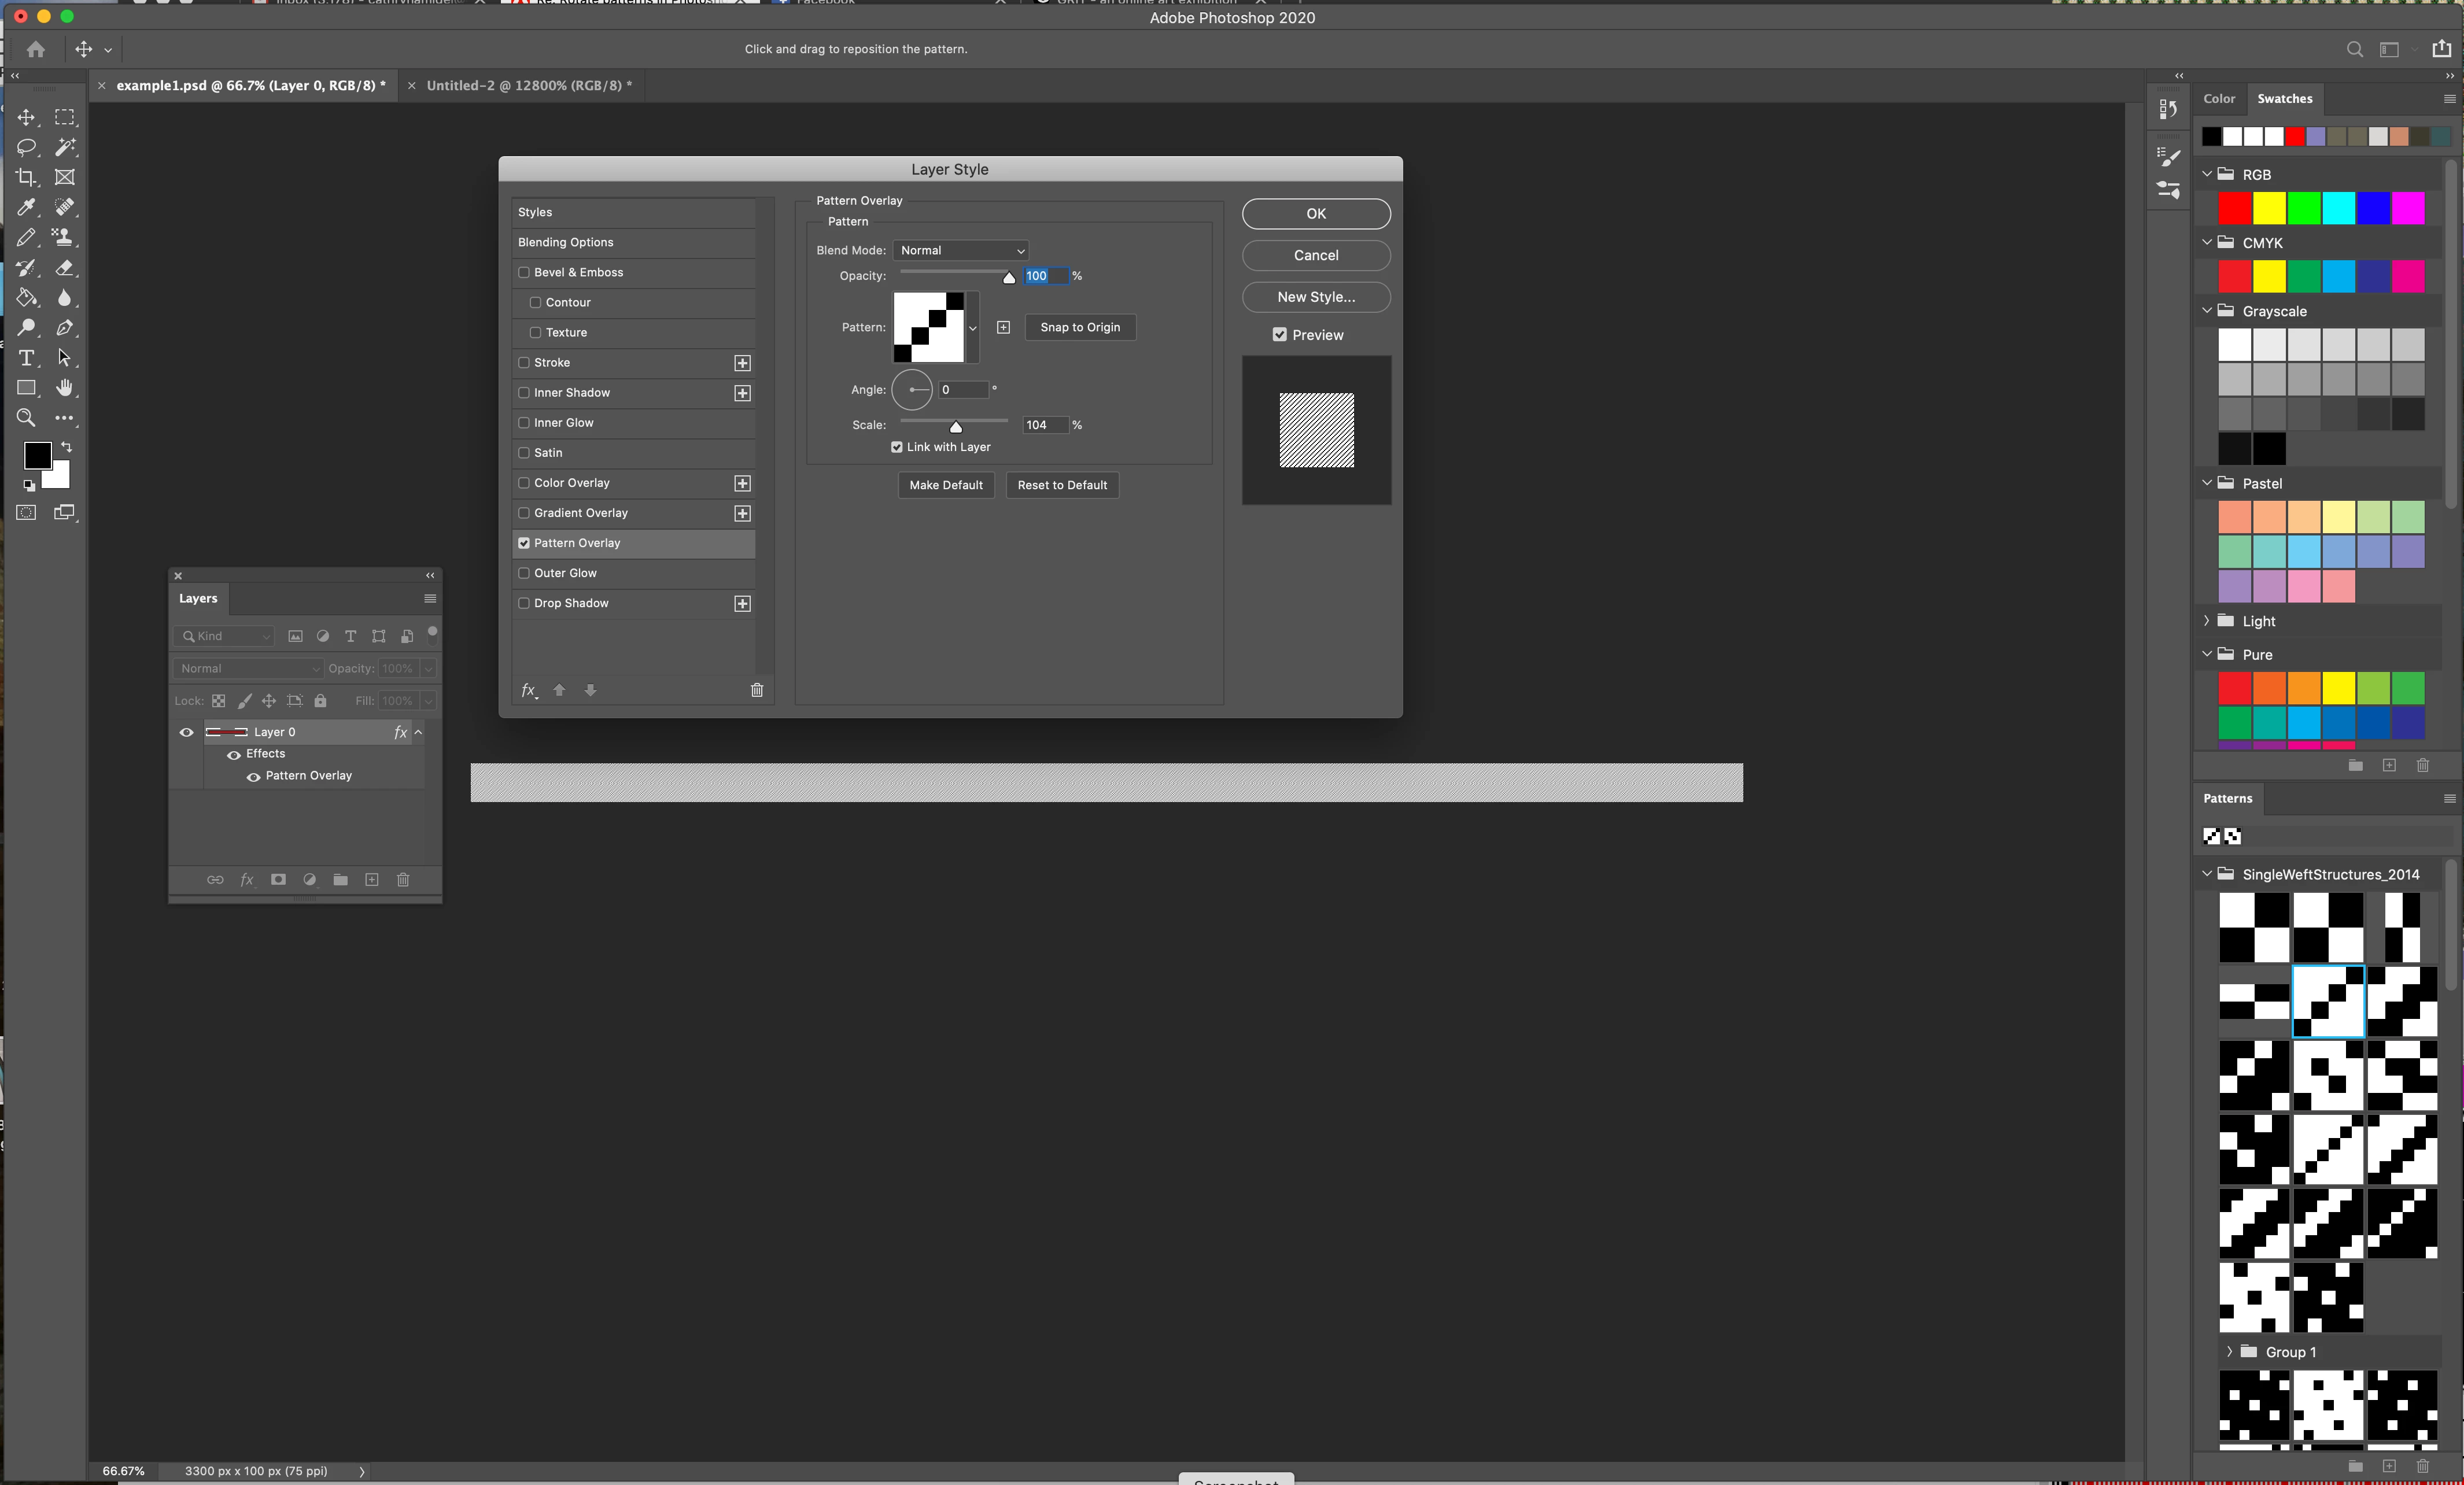The width and height of the screenshot is (2464, 1485).
Task: Select the Zoom tool
Action: 26,418
